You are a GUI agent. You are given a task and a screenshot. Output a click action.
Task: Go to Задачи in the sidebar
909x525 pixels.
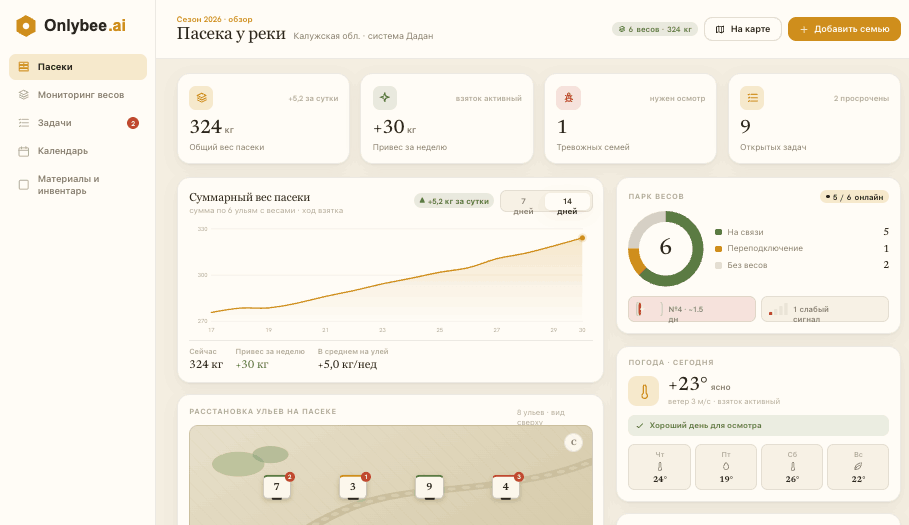click(78, 123)
